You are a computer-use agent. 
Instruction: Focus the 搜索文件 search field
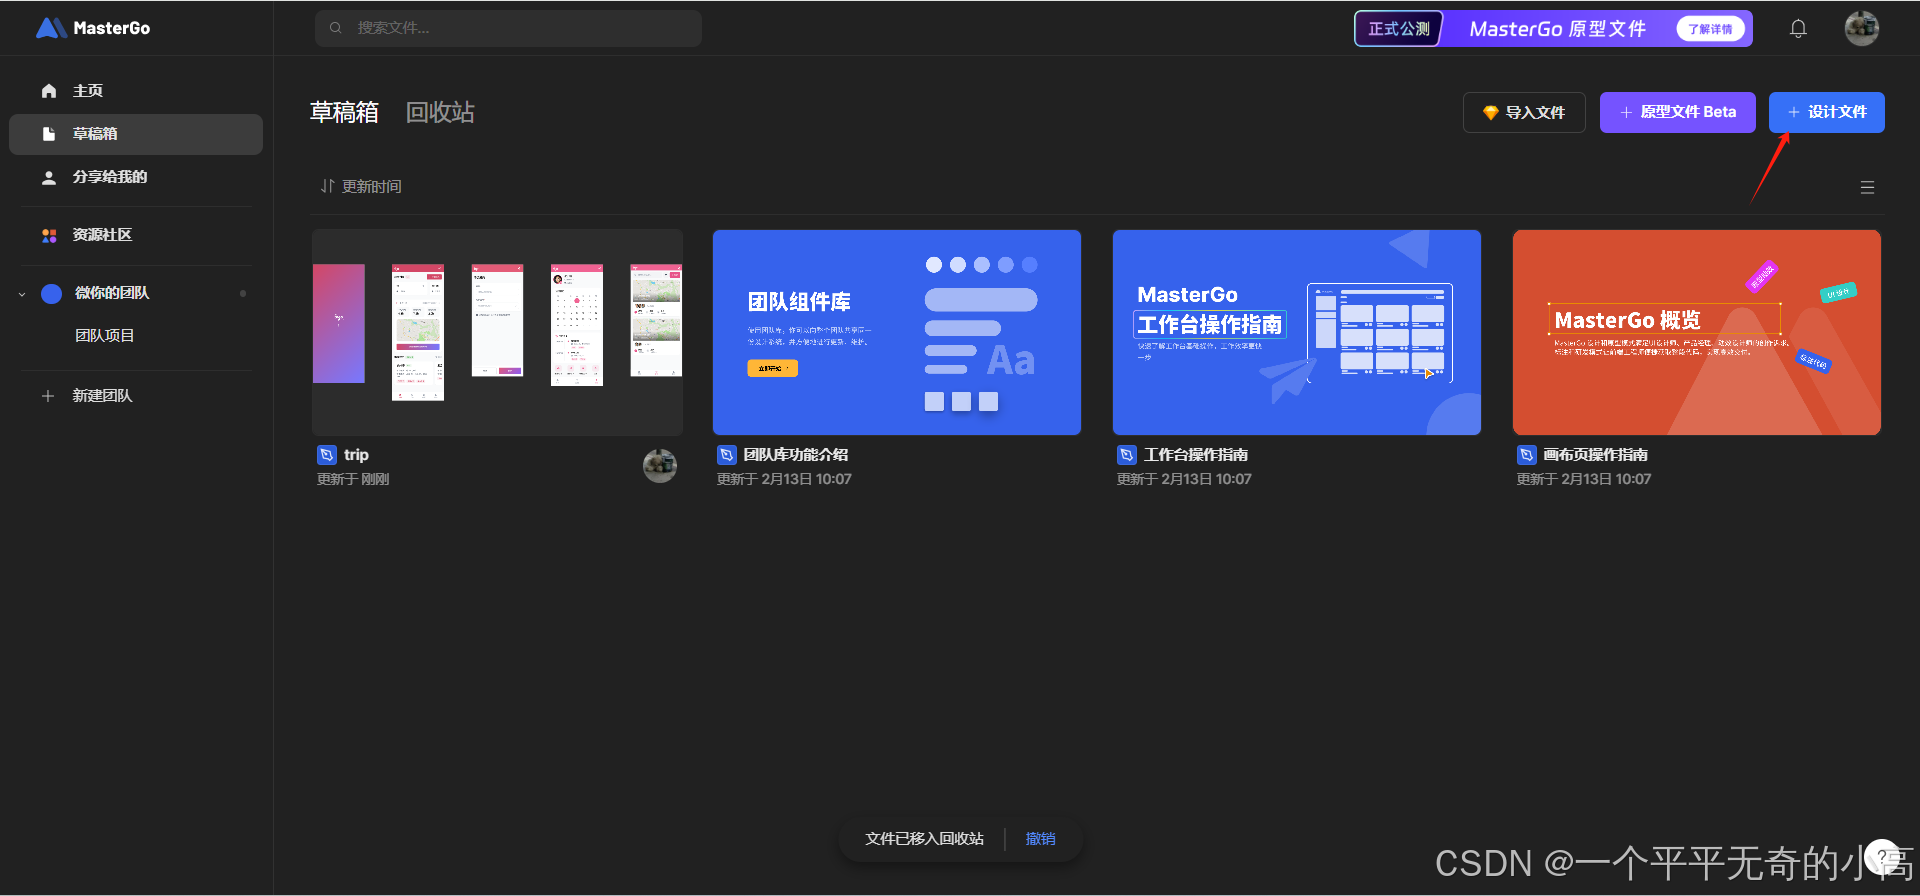(508, 28)
